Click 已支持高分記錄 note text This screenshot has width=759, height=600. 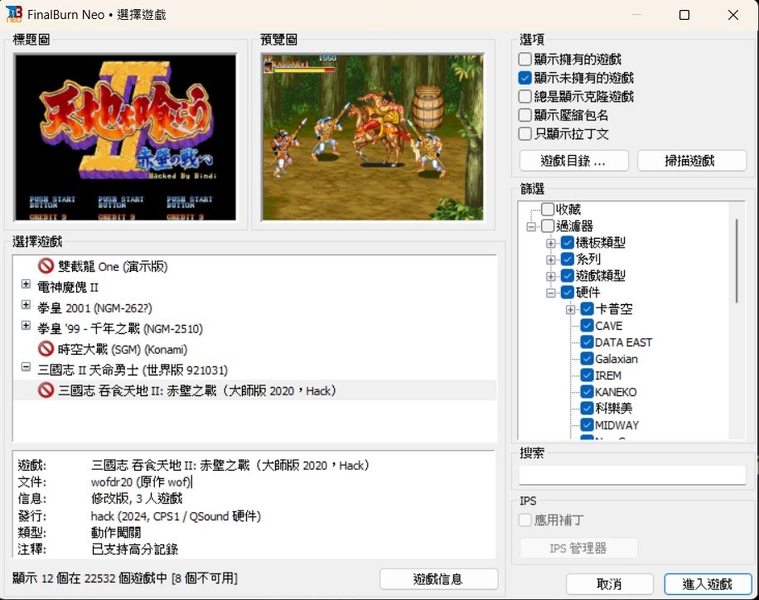(135, 549)
